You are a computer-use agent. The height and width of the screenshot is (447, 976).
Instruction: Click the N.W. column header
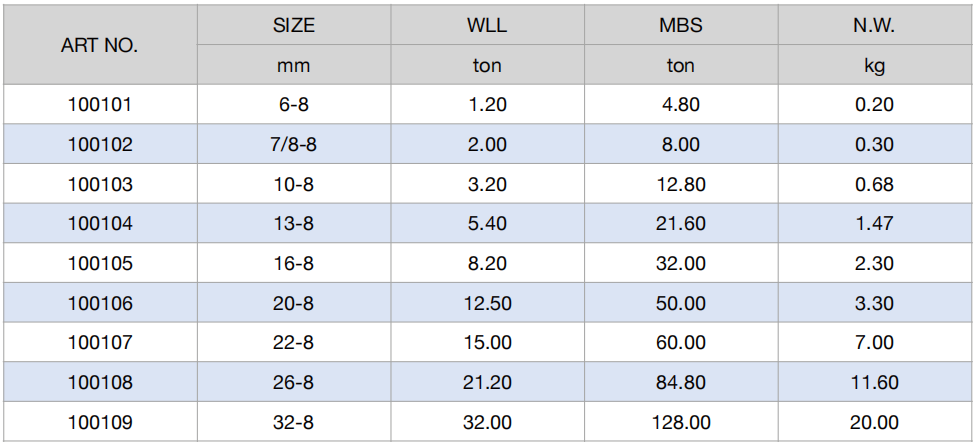(874, 26)
